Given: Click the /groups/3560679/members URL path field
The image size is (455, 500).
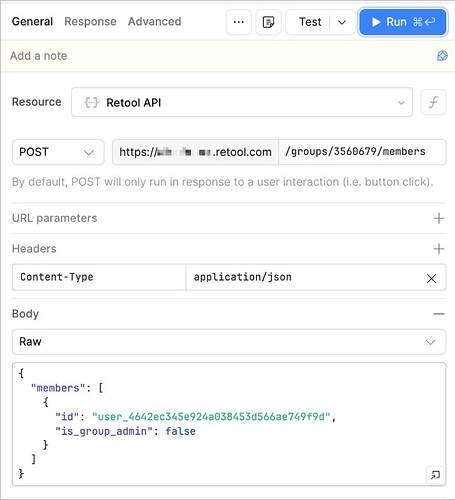Looking at the screenshot, I should tap(362, 152).
